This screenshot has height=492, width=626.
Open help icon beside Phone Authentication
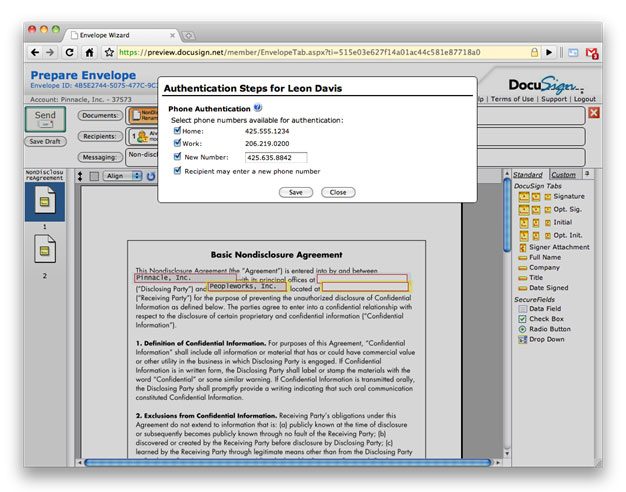pyautogui.click(x=258, y=108)
